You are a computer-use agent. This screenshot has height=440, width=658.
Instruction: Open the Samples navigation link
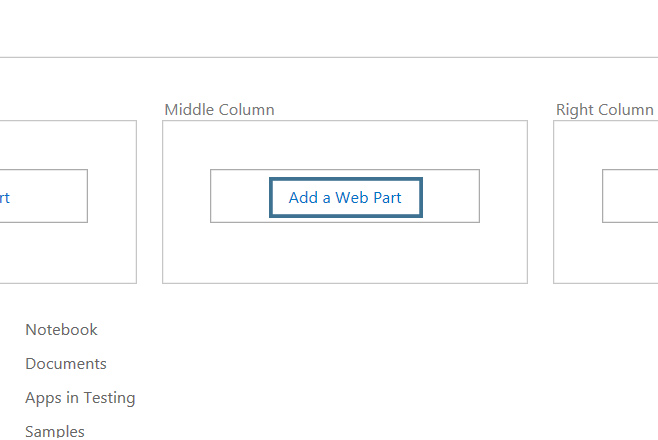coord(55,431)
